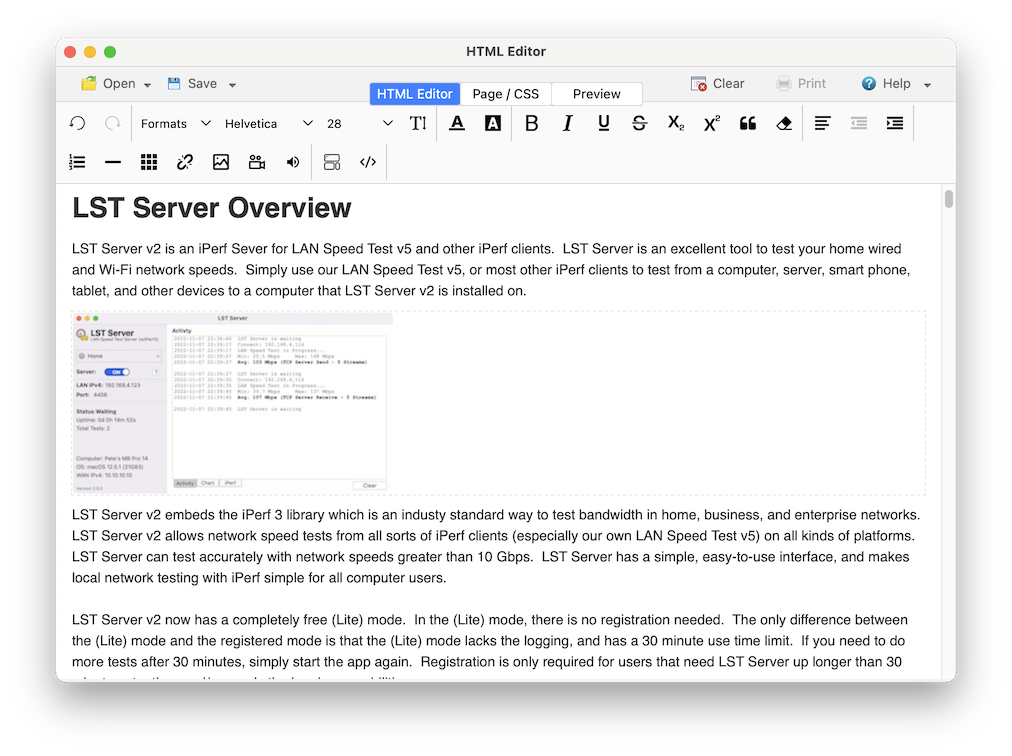
Task: Open the source code view icon
Action: coord(368,162)
